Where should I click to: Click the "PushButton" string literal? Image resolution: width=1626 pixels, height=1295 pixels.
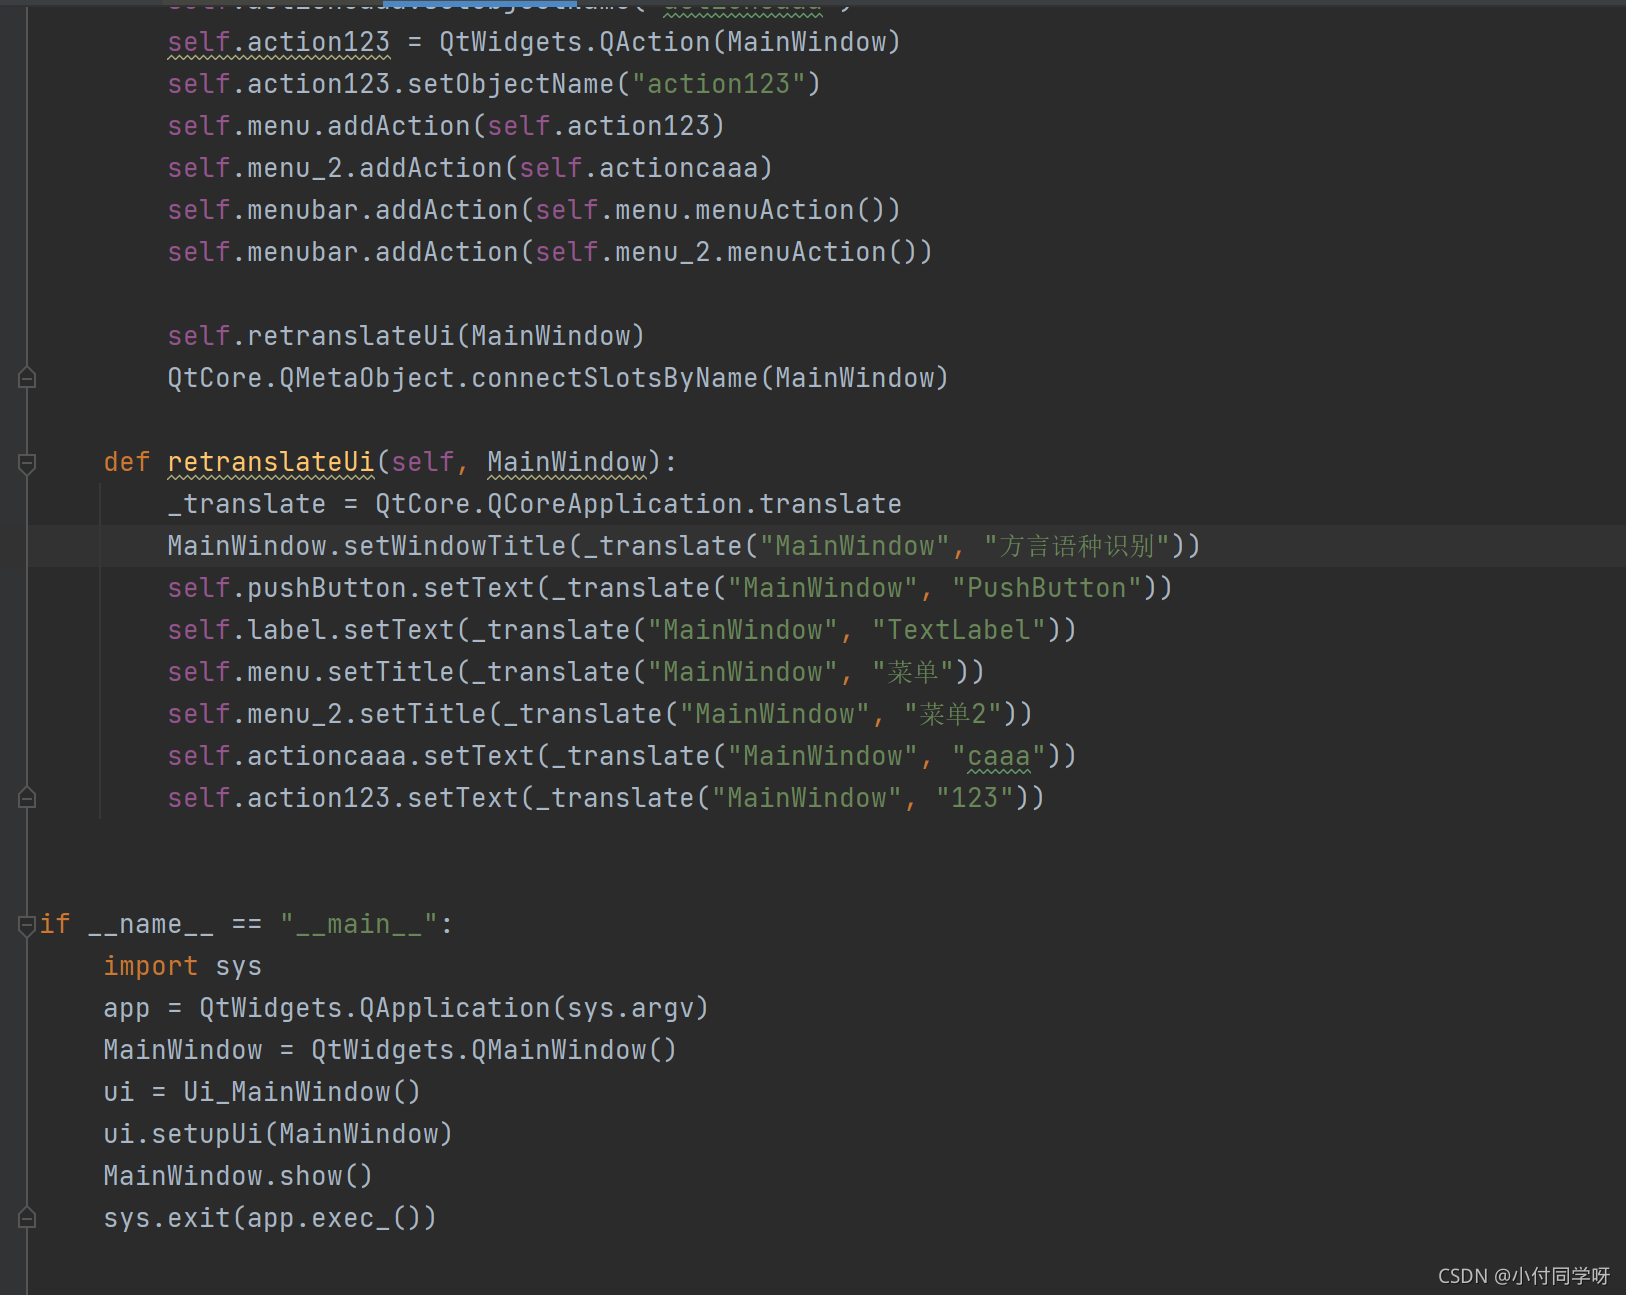[x=1046, y=588]
